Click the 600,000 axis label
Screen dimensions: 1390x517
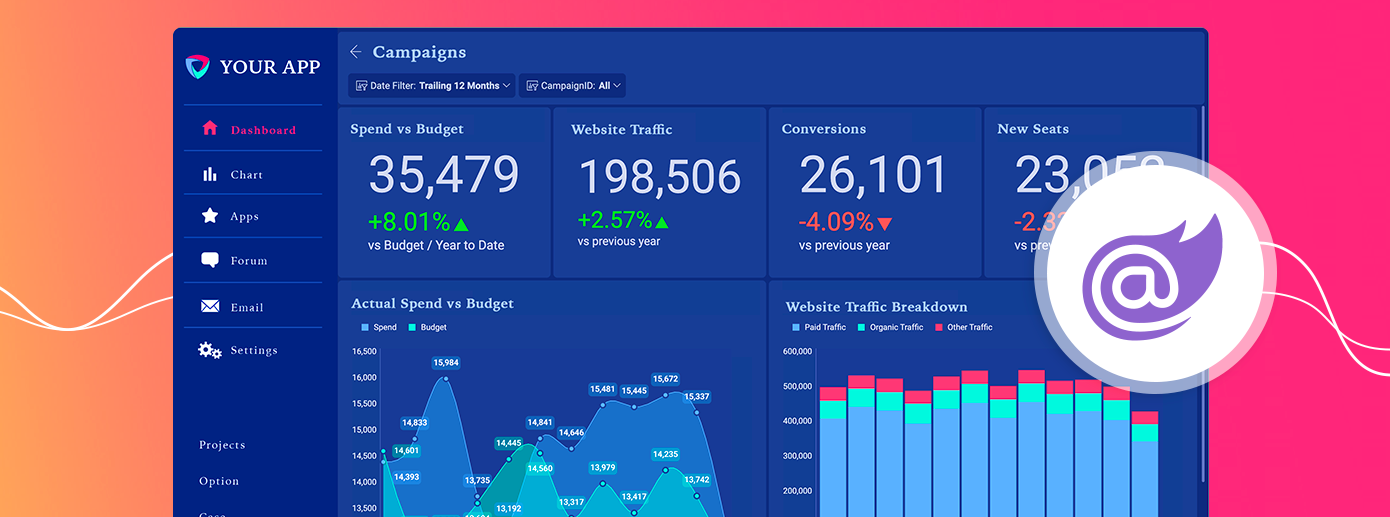797,351
